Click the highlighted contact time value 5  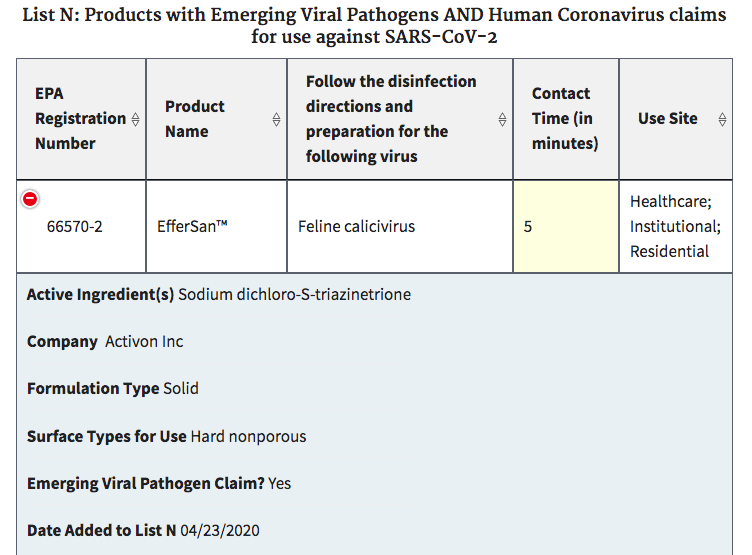[x=528, y=227]
